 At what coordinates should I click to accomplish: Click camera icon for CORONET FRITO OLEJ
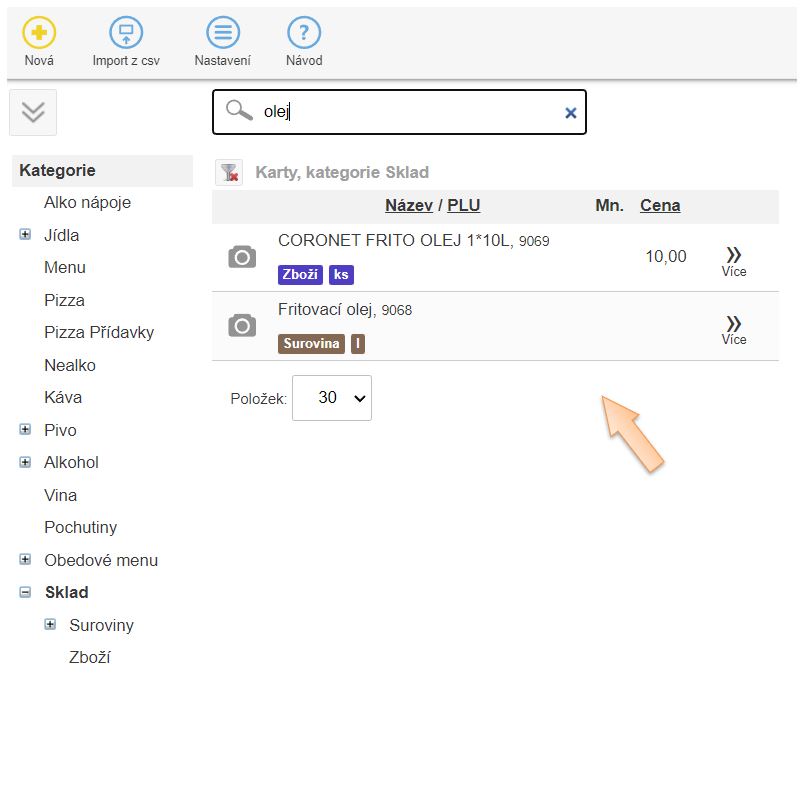(242, 258)
